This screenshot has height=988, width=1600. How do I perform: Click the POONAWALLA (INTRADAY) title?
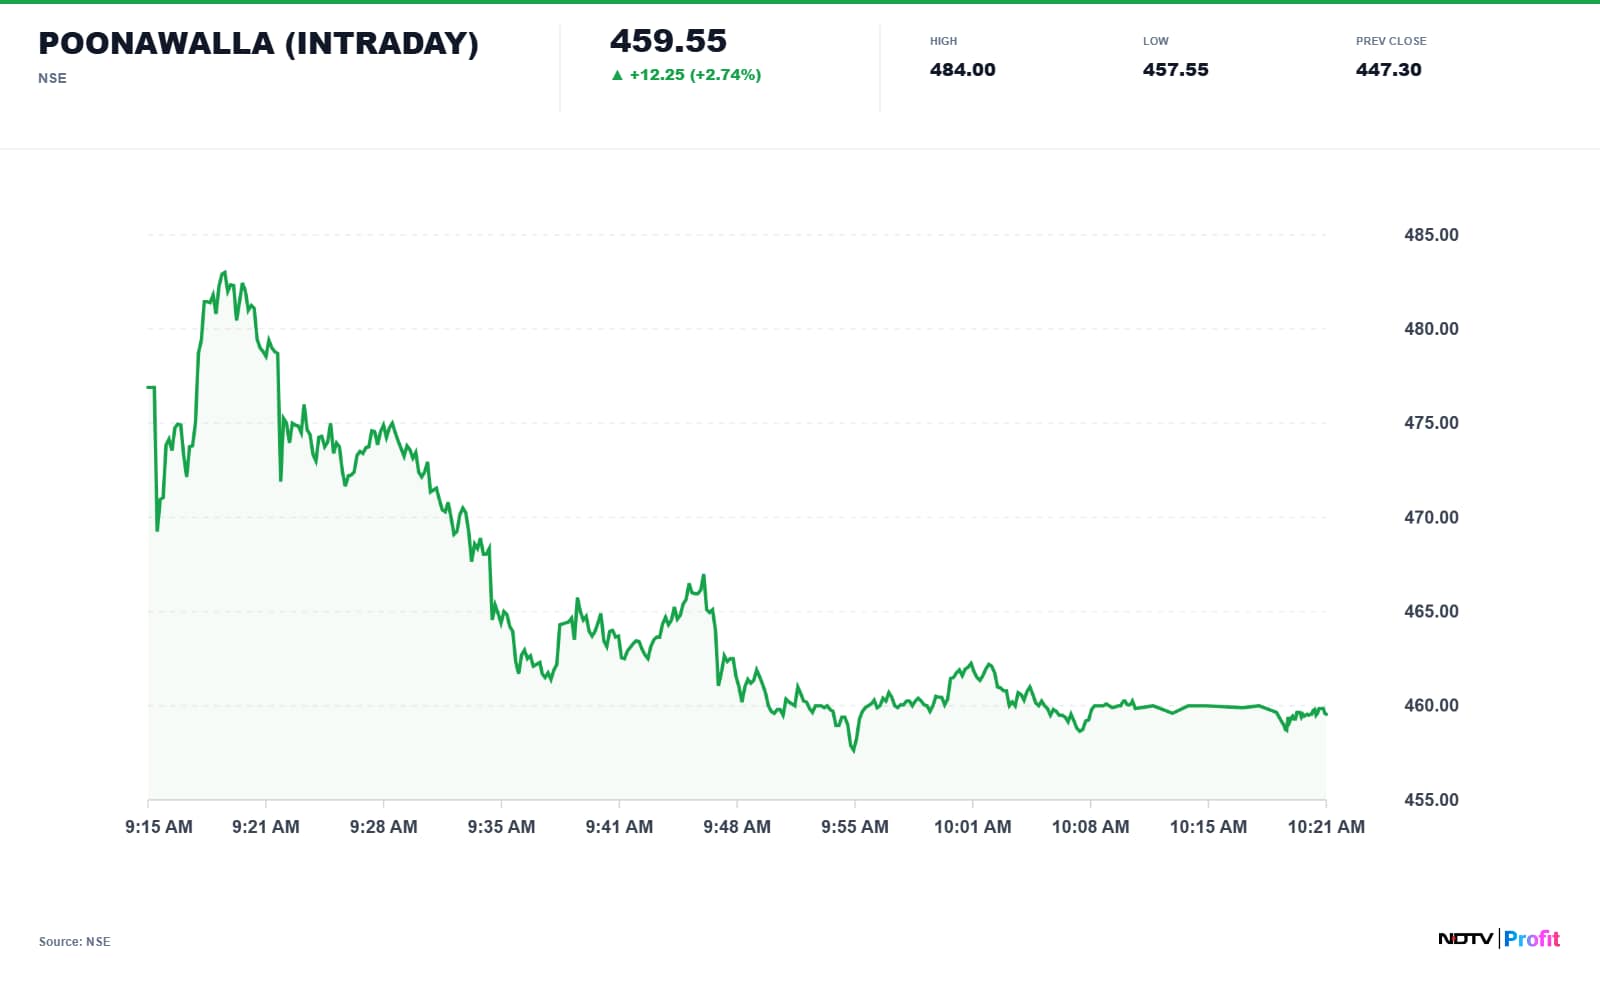click(258, 43)
